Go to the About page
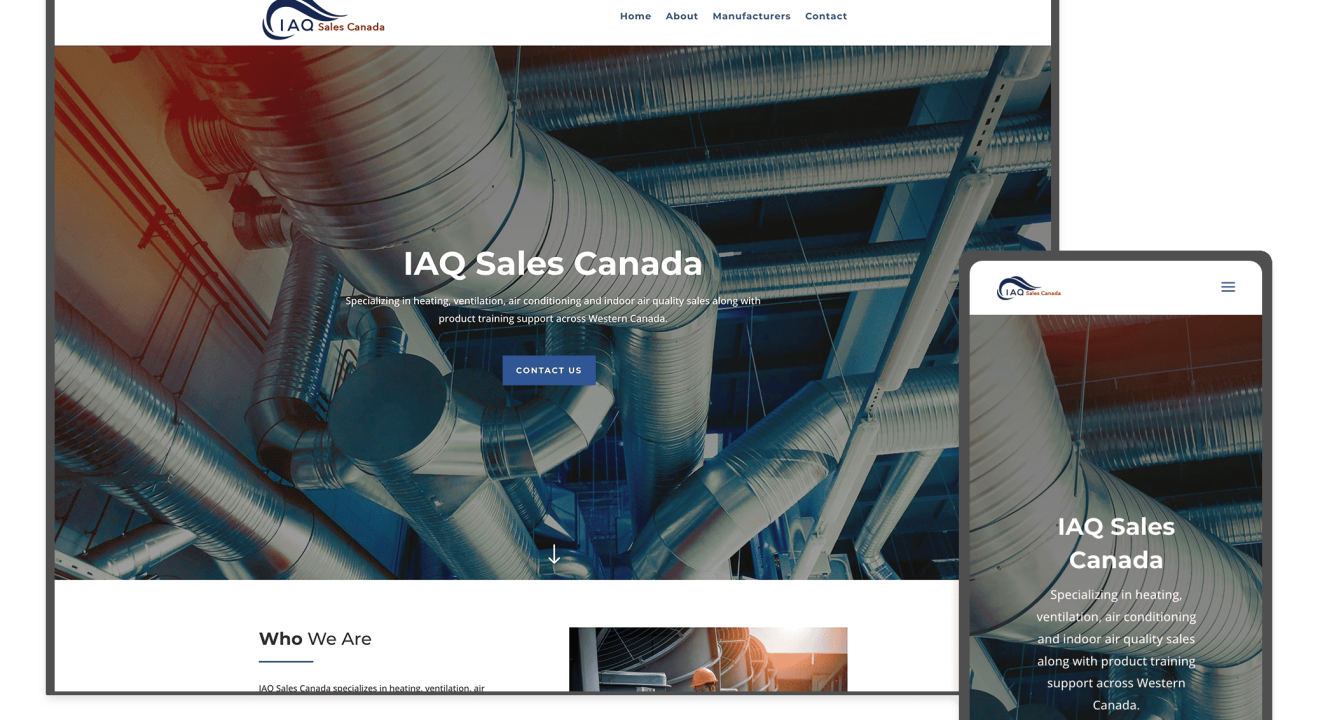The image size is (1320, 720). coord(682,16)
